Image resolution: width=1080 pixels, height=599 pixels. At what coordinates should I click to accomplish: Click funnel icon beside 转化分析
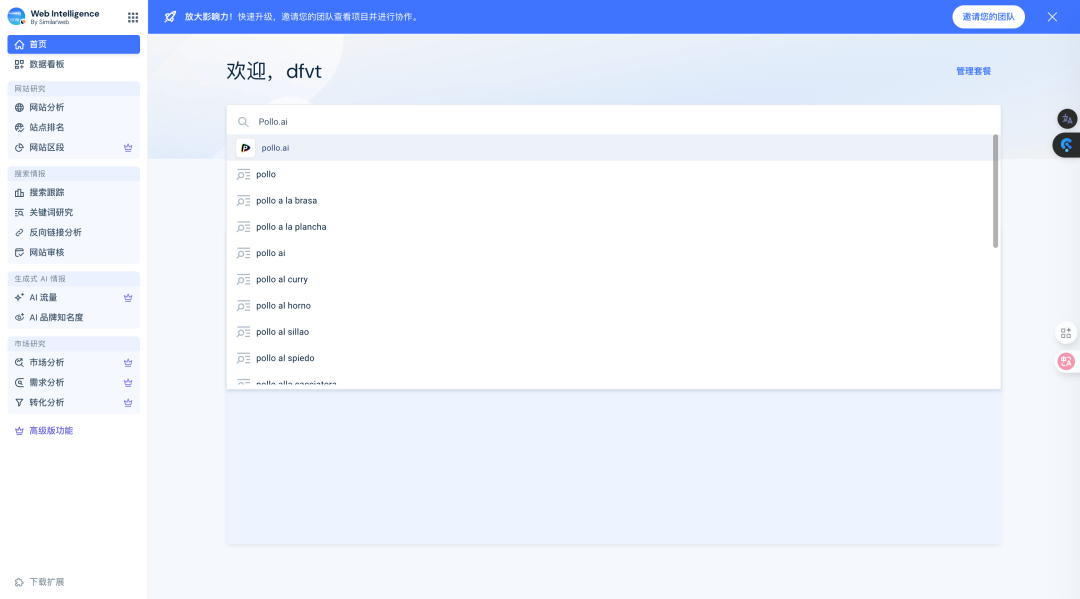(x=19, y=403)
